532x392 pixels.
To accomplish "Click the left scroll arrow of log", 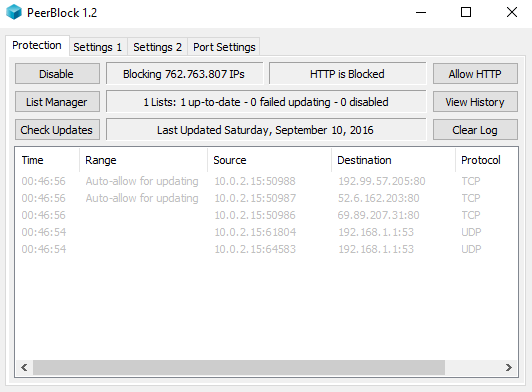I will [x=24, y=368].
